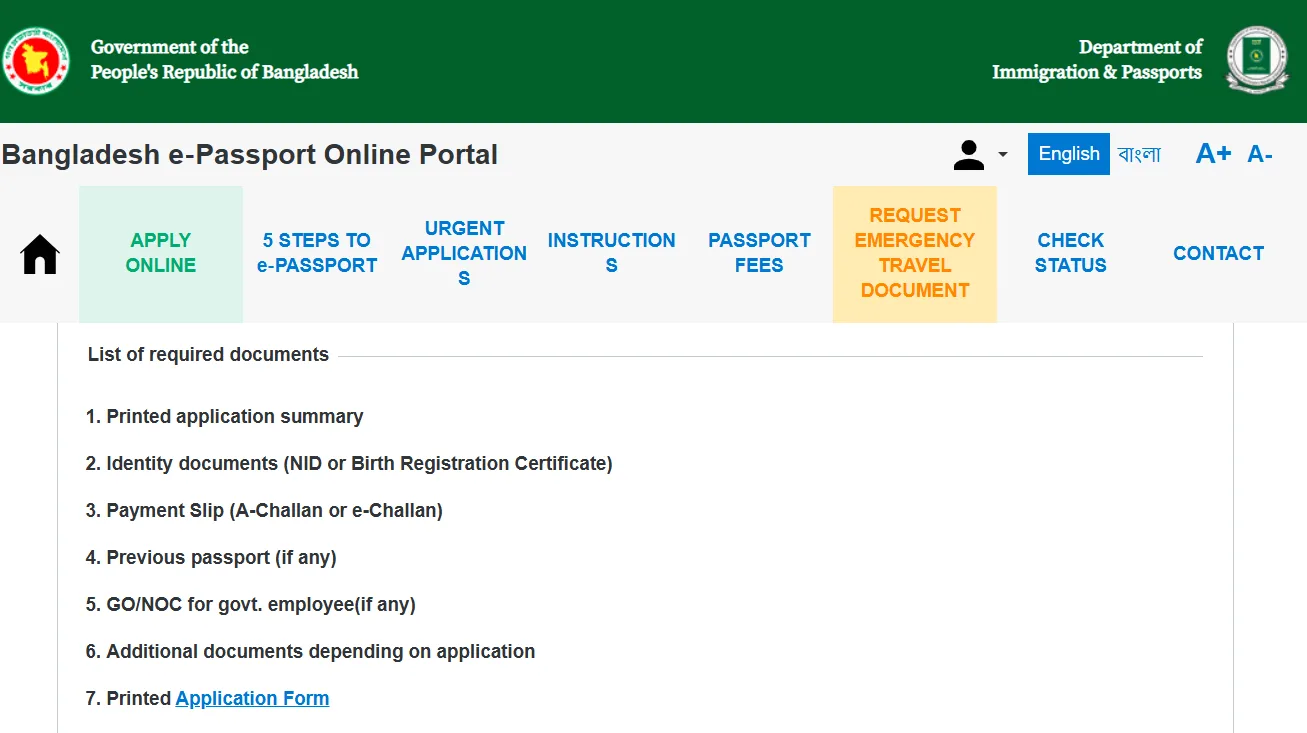Expand the user account dropdown arrow
1307x733 pixels.
pos(1002,155)
